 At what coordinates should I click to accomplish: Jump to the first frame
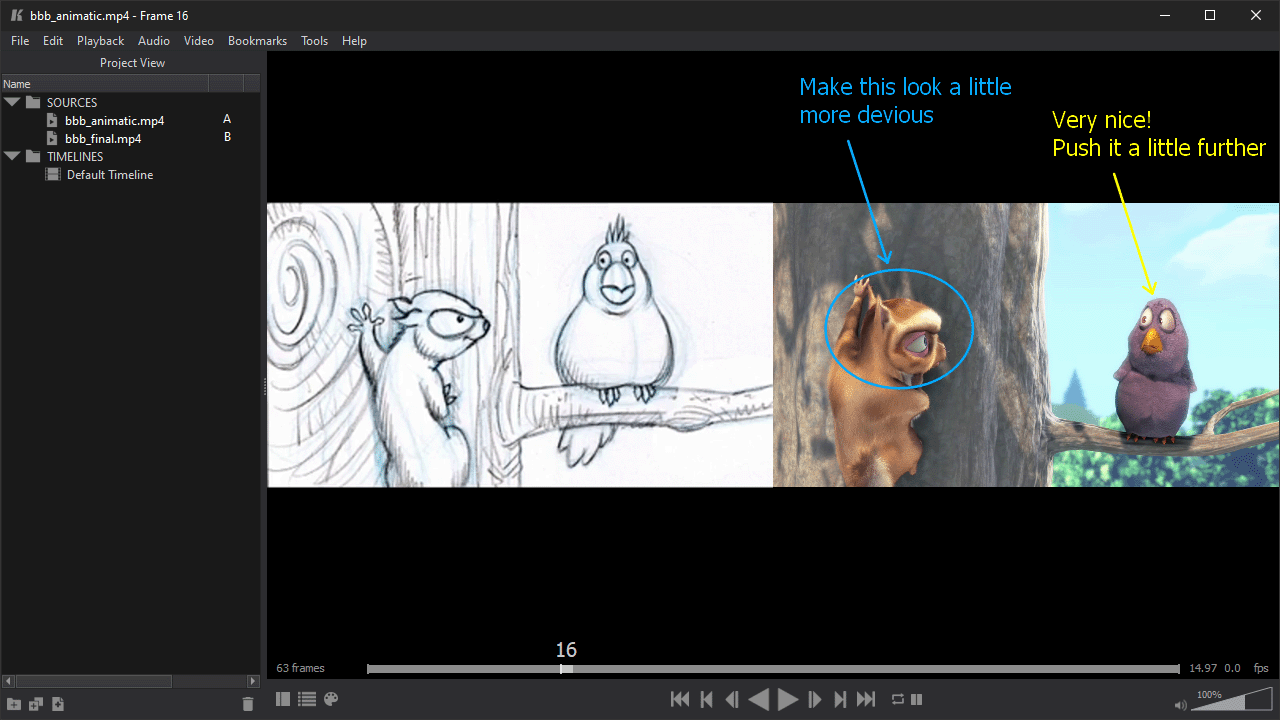pyautogui.click(x=680, y=699)
